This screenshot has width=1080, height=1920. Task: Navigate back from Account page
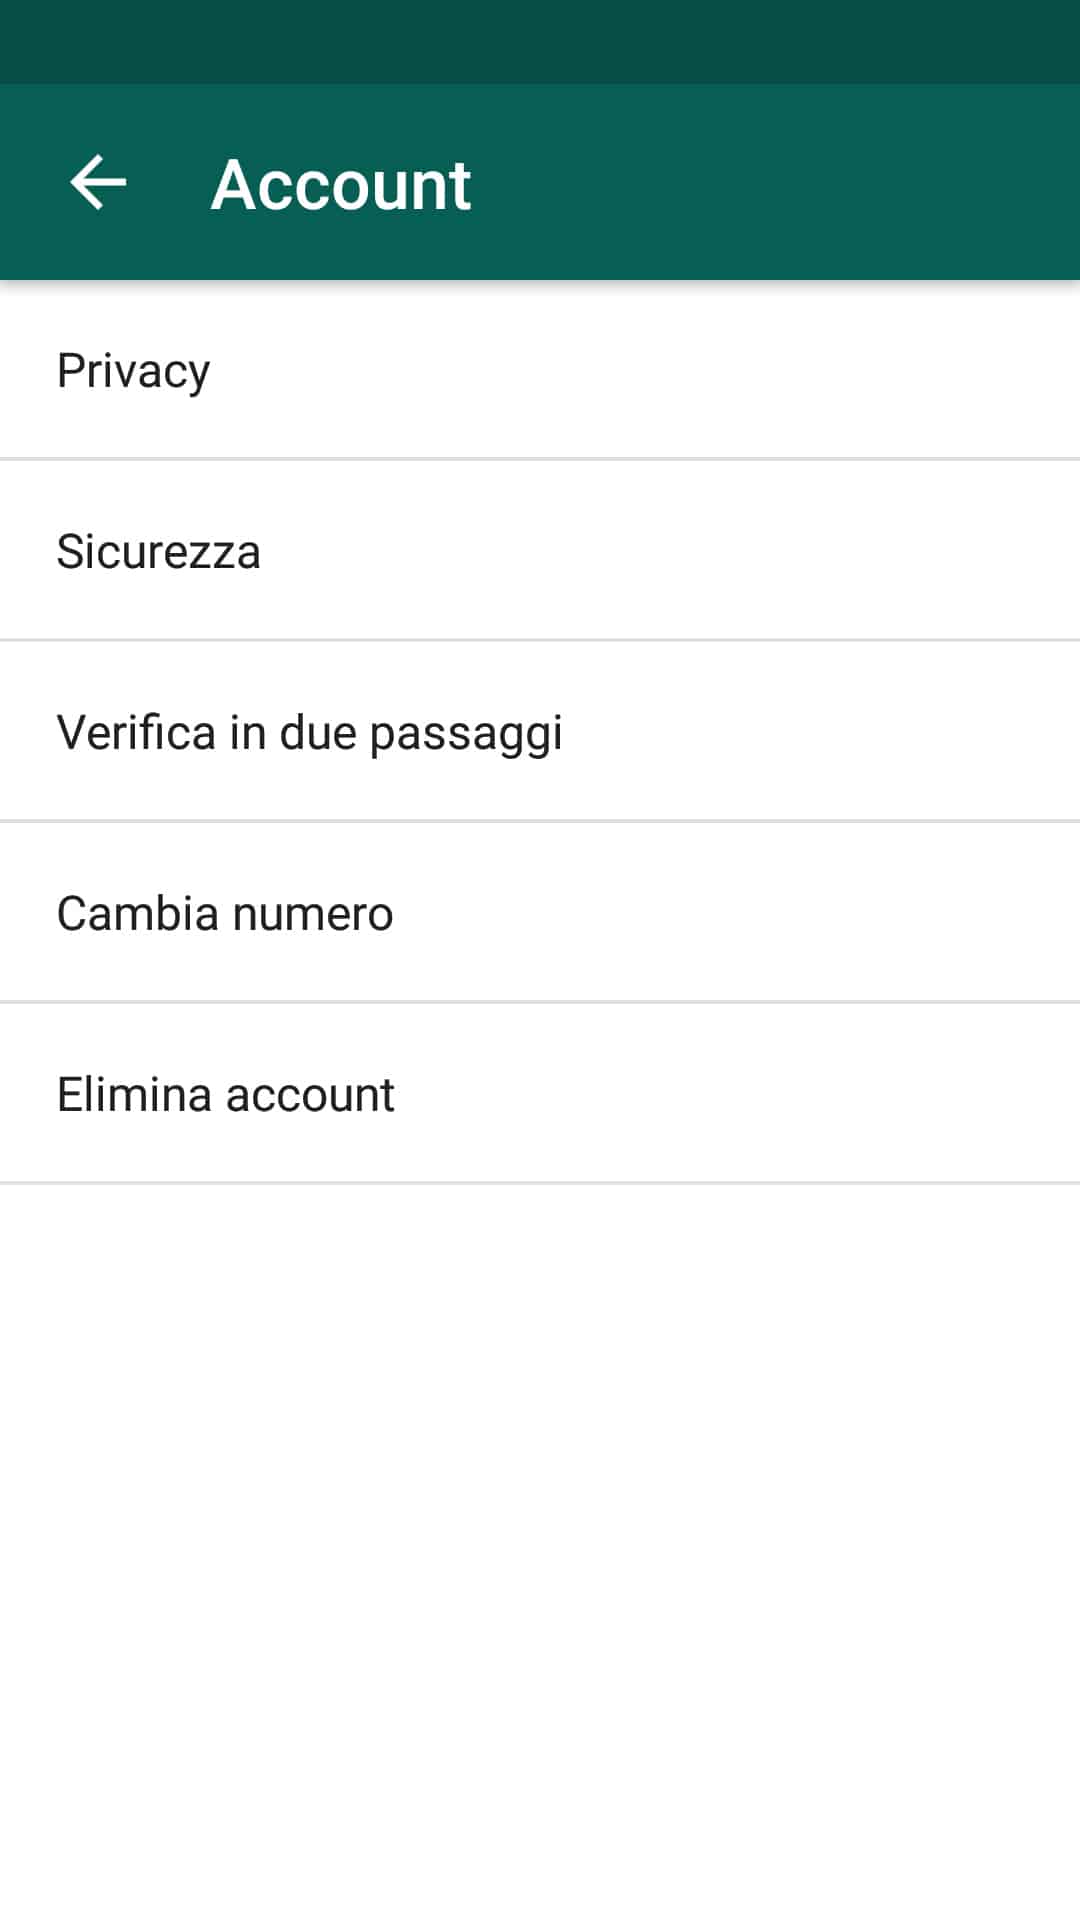(x=98, y=183)
